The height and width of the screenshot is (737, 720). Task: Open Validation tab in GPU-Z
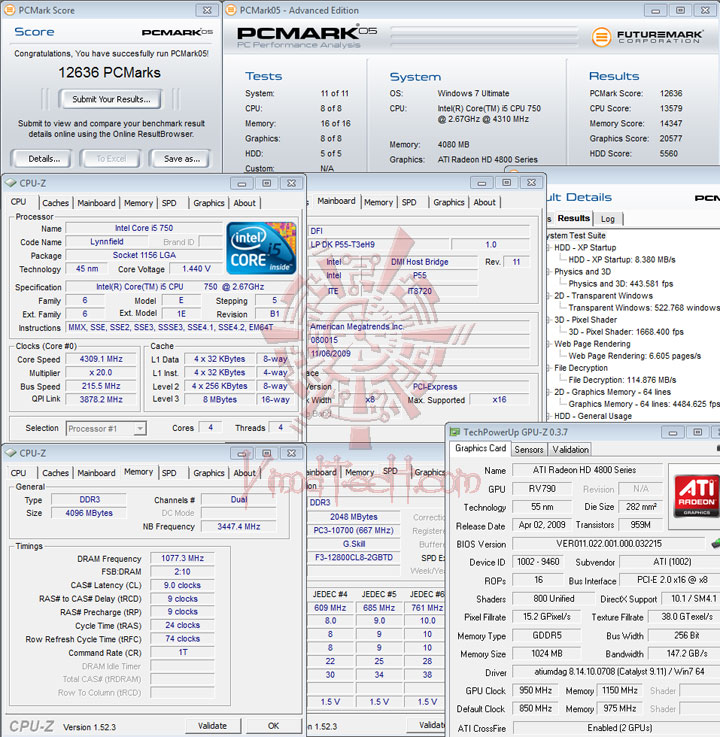(571, 449)
